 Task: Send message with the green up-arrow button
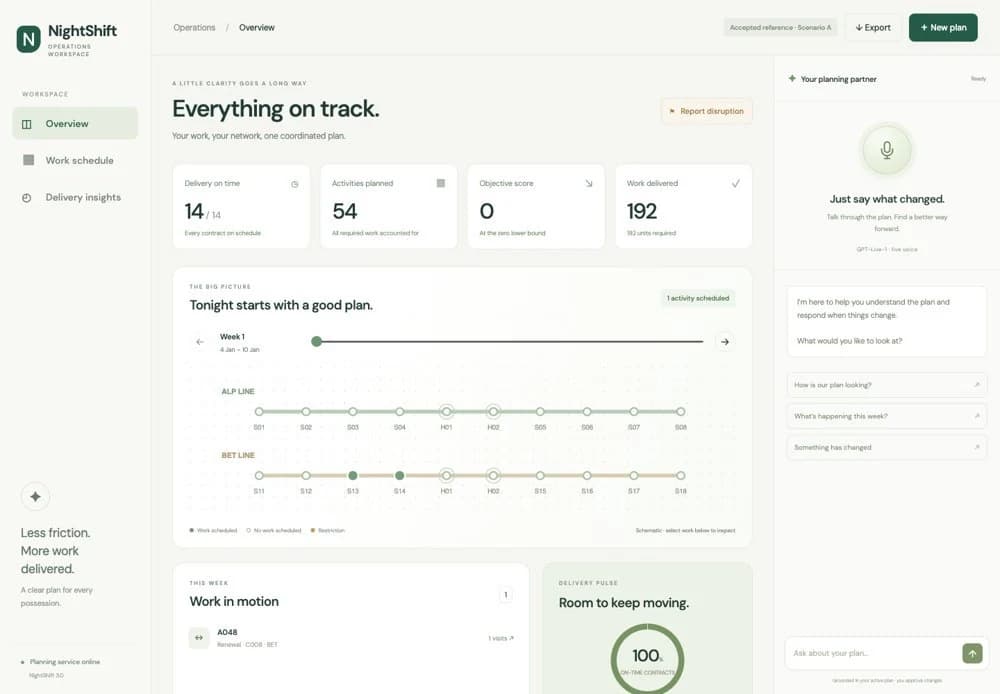(972, 653)
